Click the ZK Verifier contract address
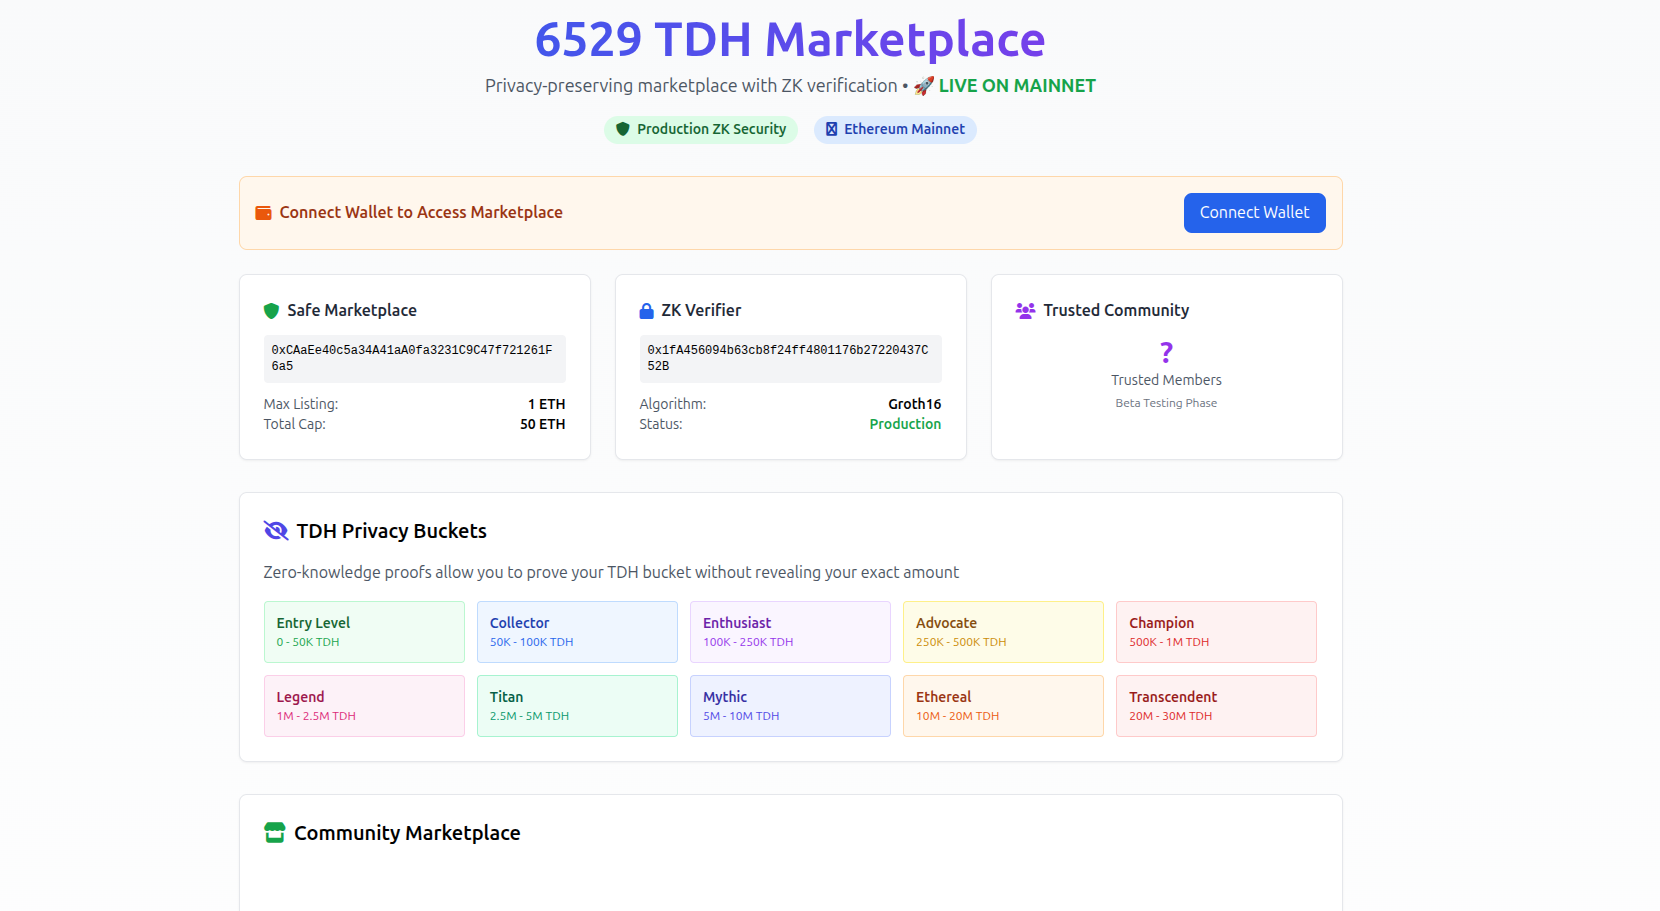 tap(790, 359)
